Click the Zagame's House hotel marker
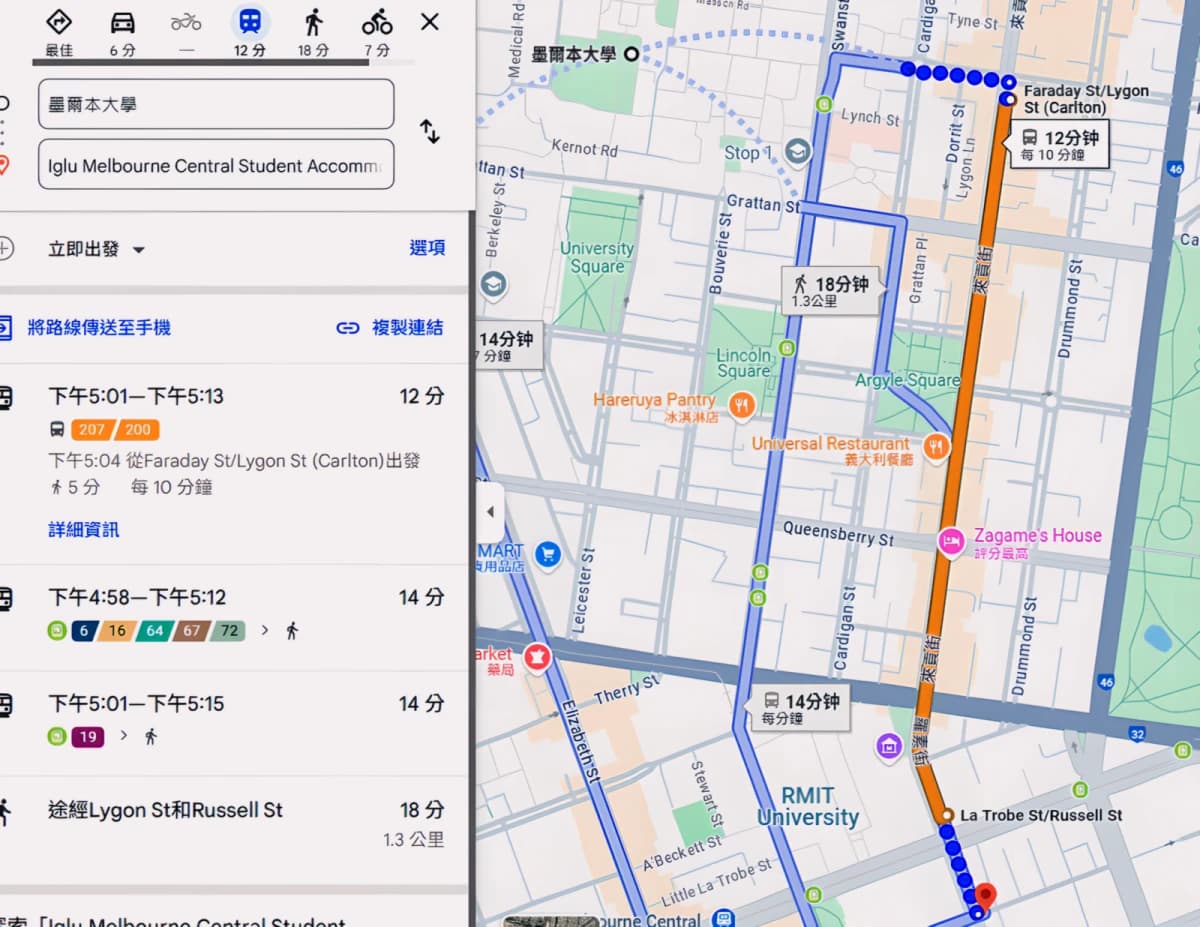The height and width of the screenshot is (927, 1200). pos(951,541)
